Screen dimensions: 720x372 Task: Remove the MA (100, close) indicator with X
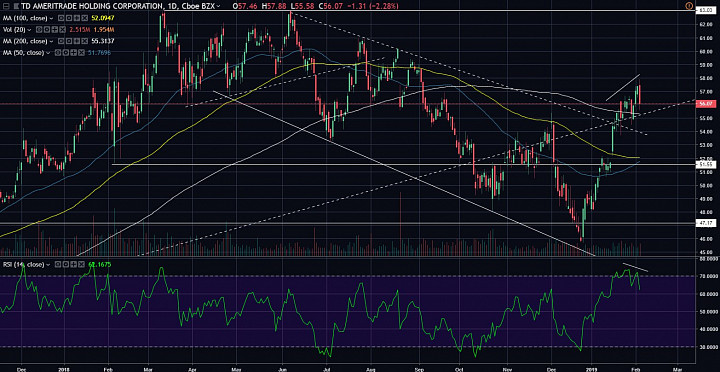(x=84, y=18)
